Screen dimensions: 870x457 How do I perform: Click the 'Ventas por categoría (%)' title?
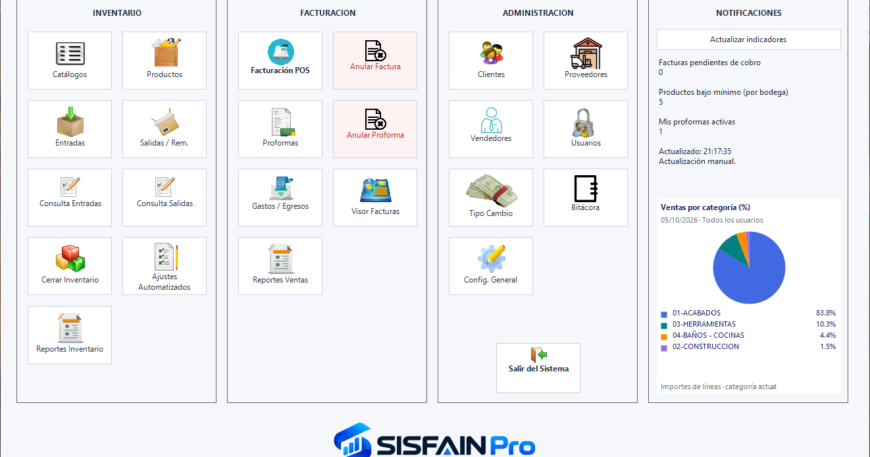[705, 207]
